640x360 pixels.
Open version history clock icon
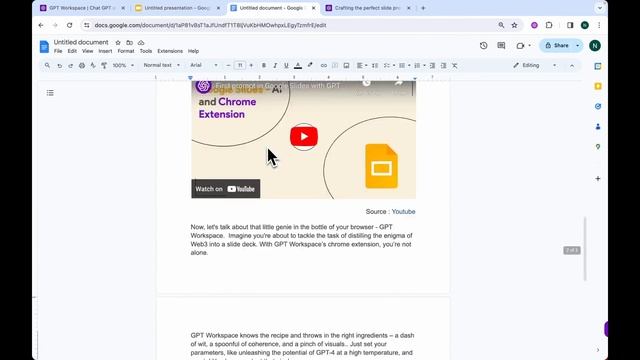tap(483, 46)
